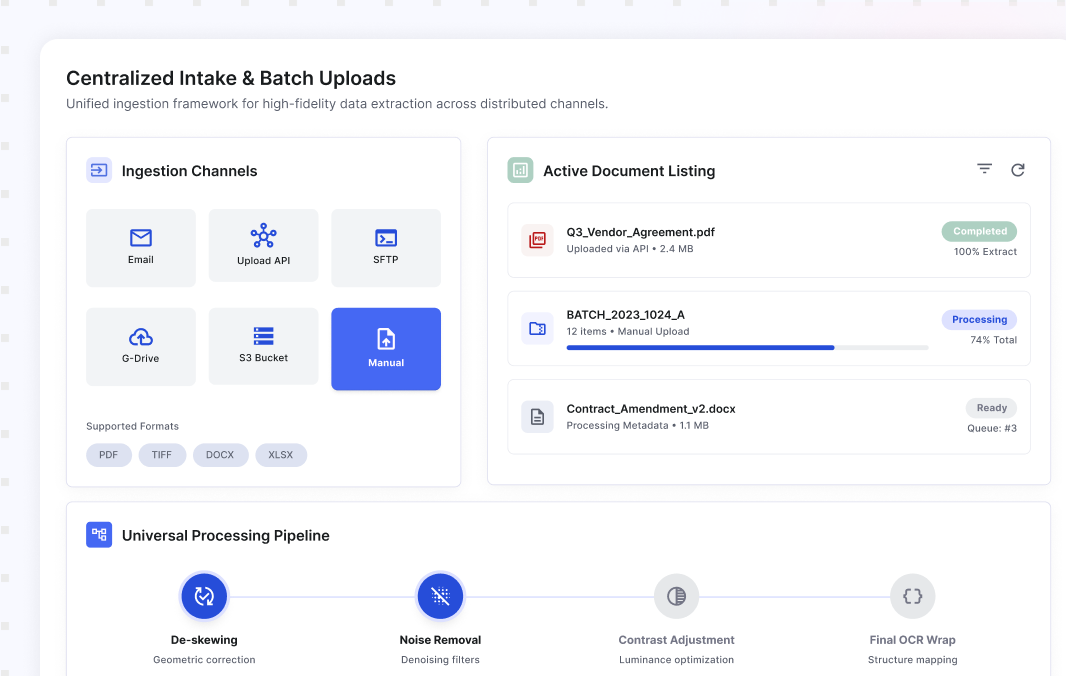Open Contract_Amendment_v2.docx file name
The width and height of the screenshot is (1066, 676).
click(651, 409)
